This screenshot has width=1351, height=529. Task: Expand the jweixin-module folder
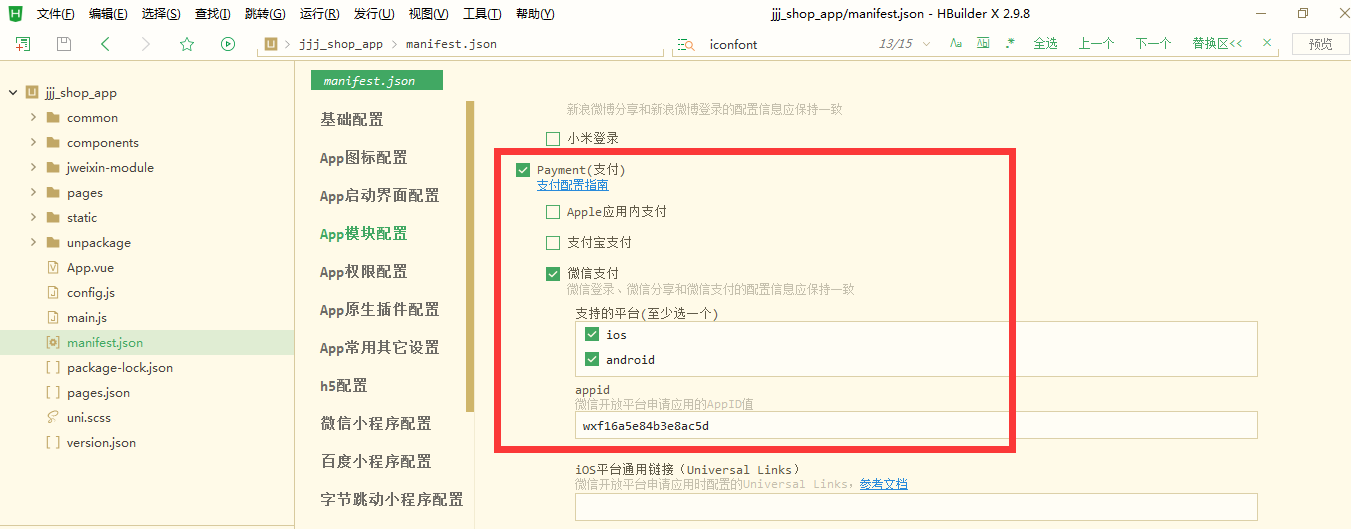point(33,167)
